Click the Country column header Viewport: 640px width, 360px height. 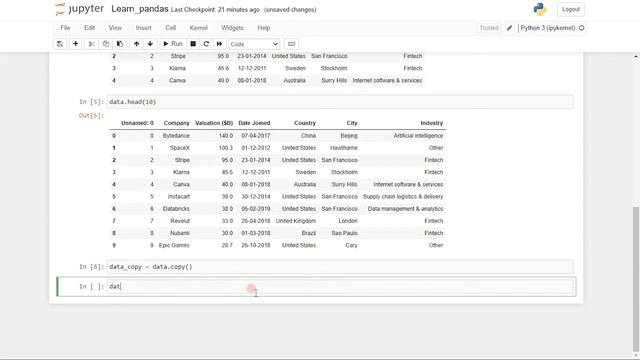(304, 123)
